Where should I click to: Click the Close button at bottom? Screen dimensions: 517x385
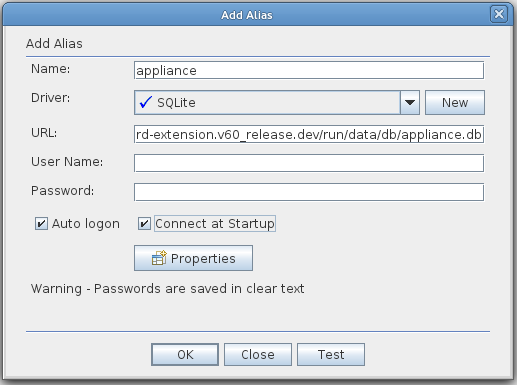point(258,354)
